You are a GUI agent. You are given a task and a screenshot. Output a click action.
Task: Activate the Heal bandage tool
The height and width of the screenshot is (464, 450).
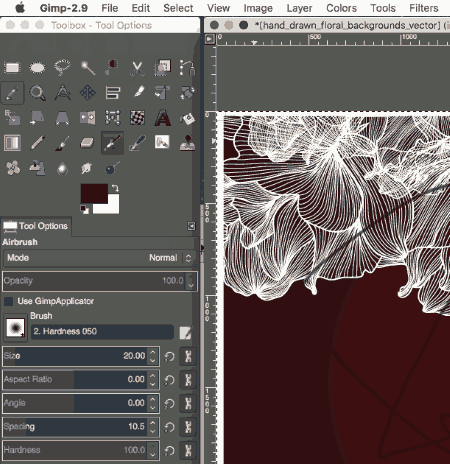[x=12, y=168]
